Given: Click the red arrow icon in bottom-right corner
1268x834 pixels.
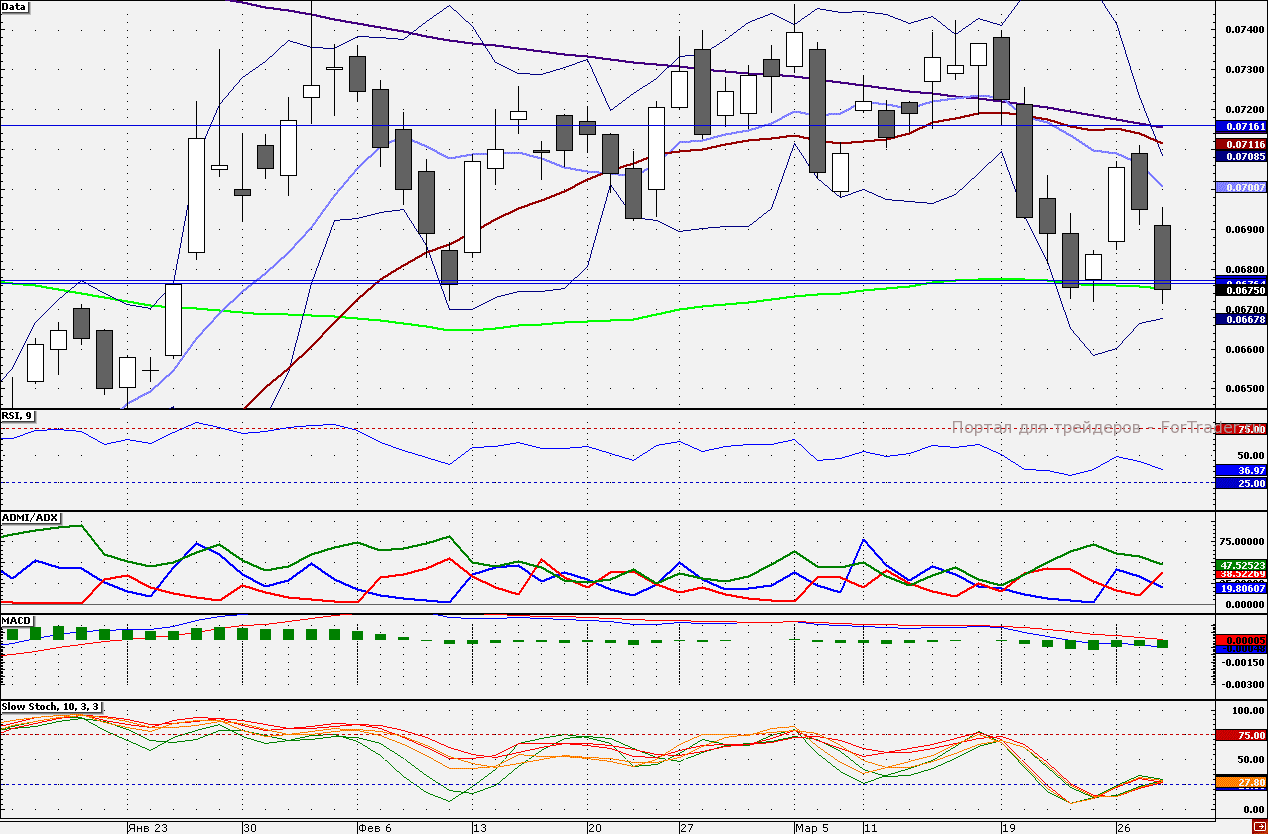Looking at the screenshot, I should (1258, 825).
